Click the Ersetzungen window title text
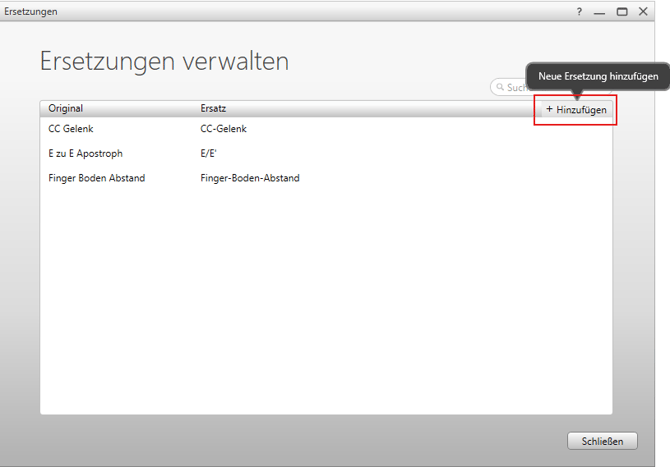 pyautogui.click(x=31, y=12)
